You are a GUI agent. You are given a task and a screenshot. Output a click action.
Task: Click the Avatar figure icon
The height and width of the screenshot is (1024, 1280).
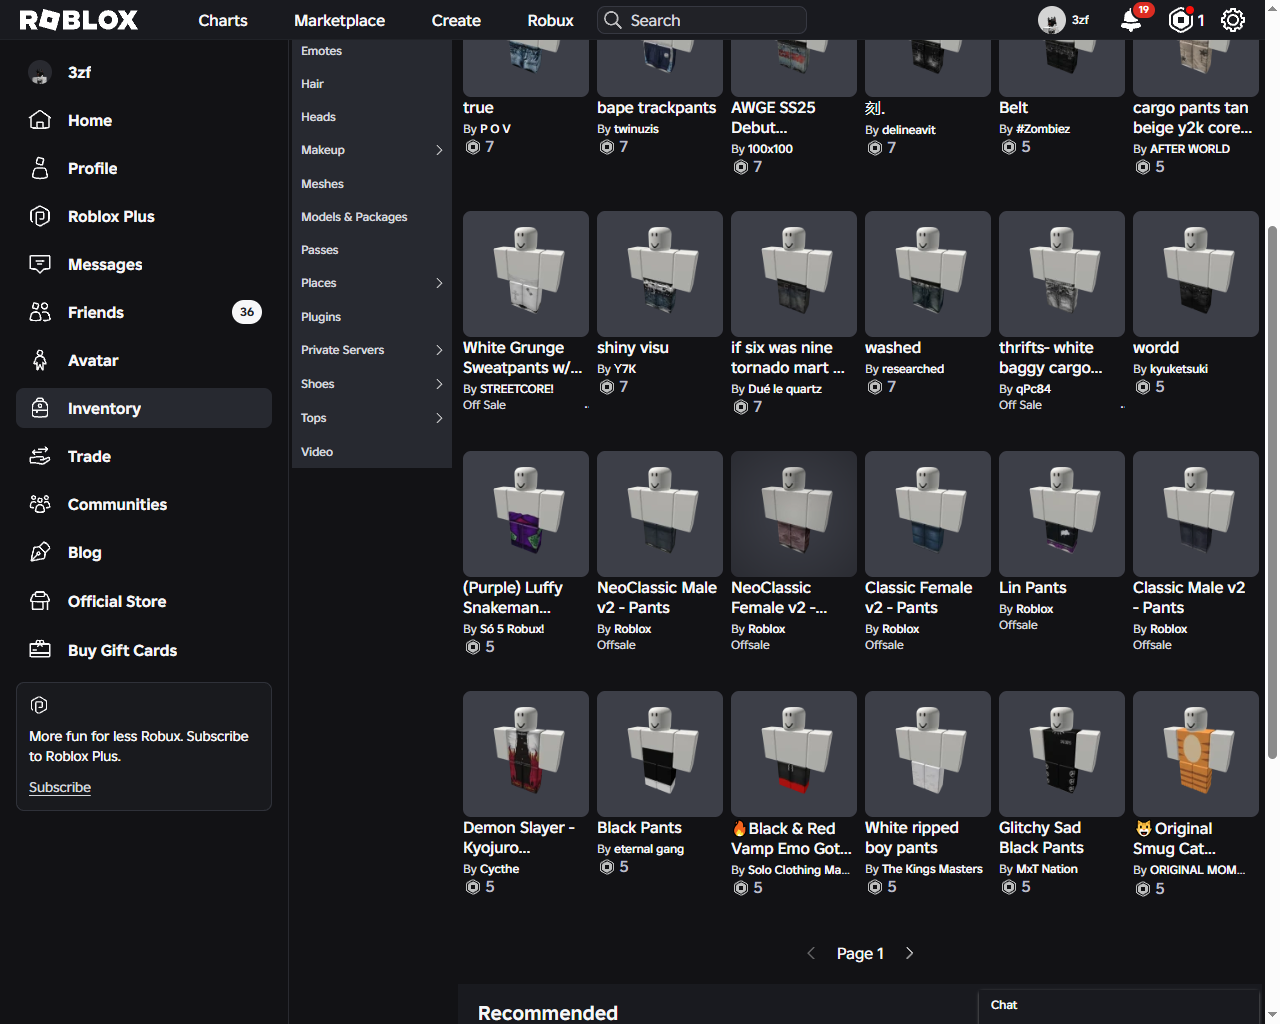coord(40,360)
